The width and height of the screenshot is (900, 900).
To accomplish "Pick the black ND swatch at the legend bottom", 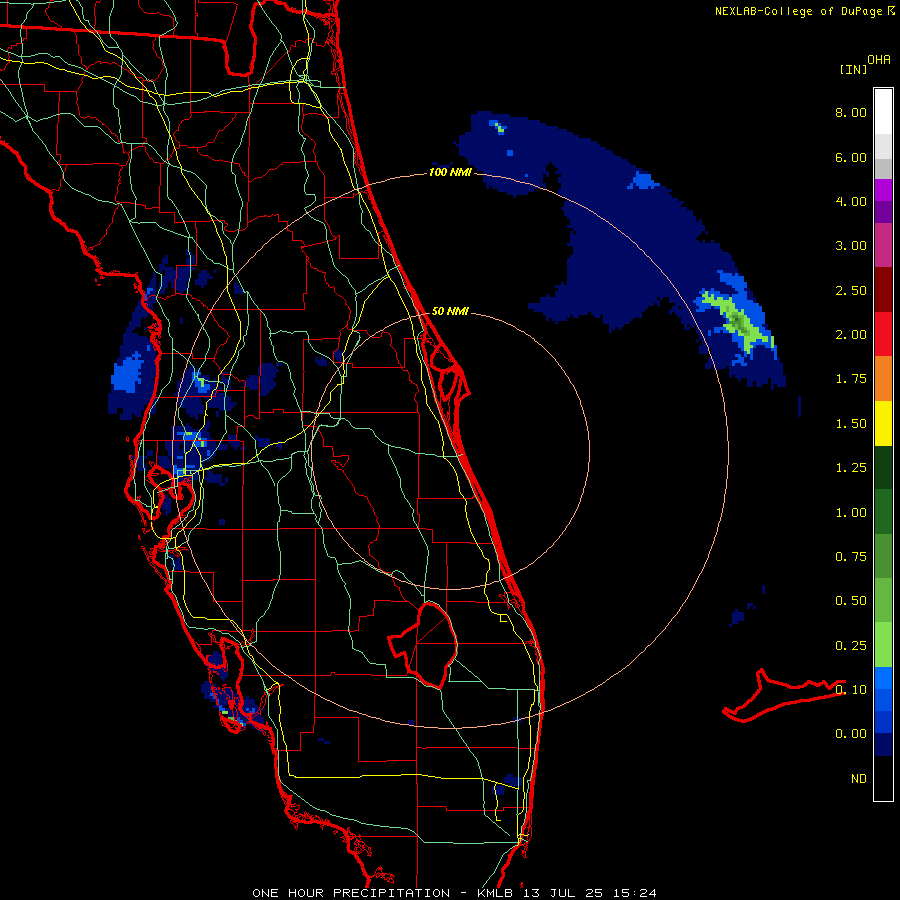I will (883, 778).
